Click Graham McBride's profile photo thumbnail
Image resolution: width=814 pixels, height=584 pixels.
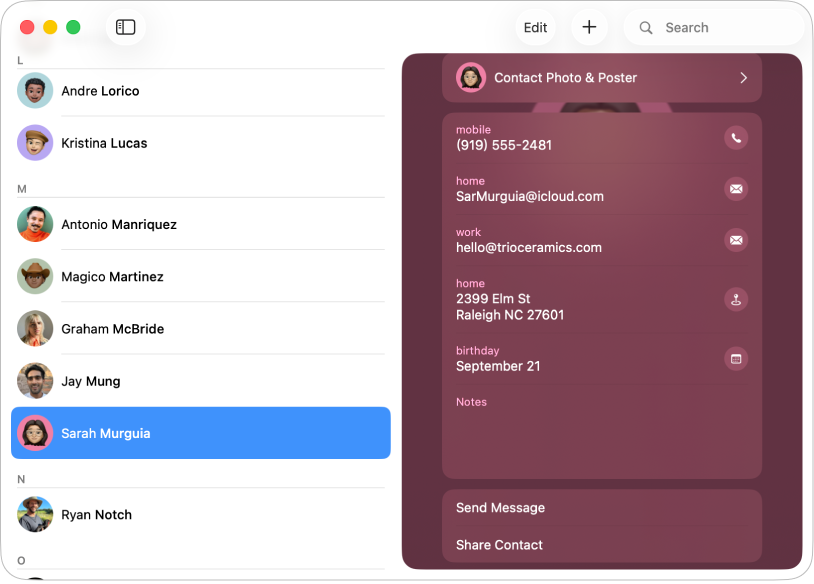[x=35, y=328]
